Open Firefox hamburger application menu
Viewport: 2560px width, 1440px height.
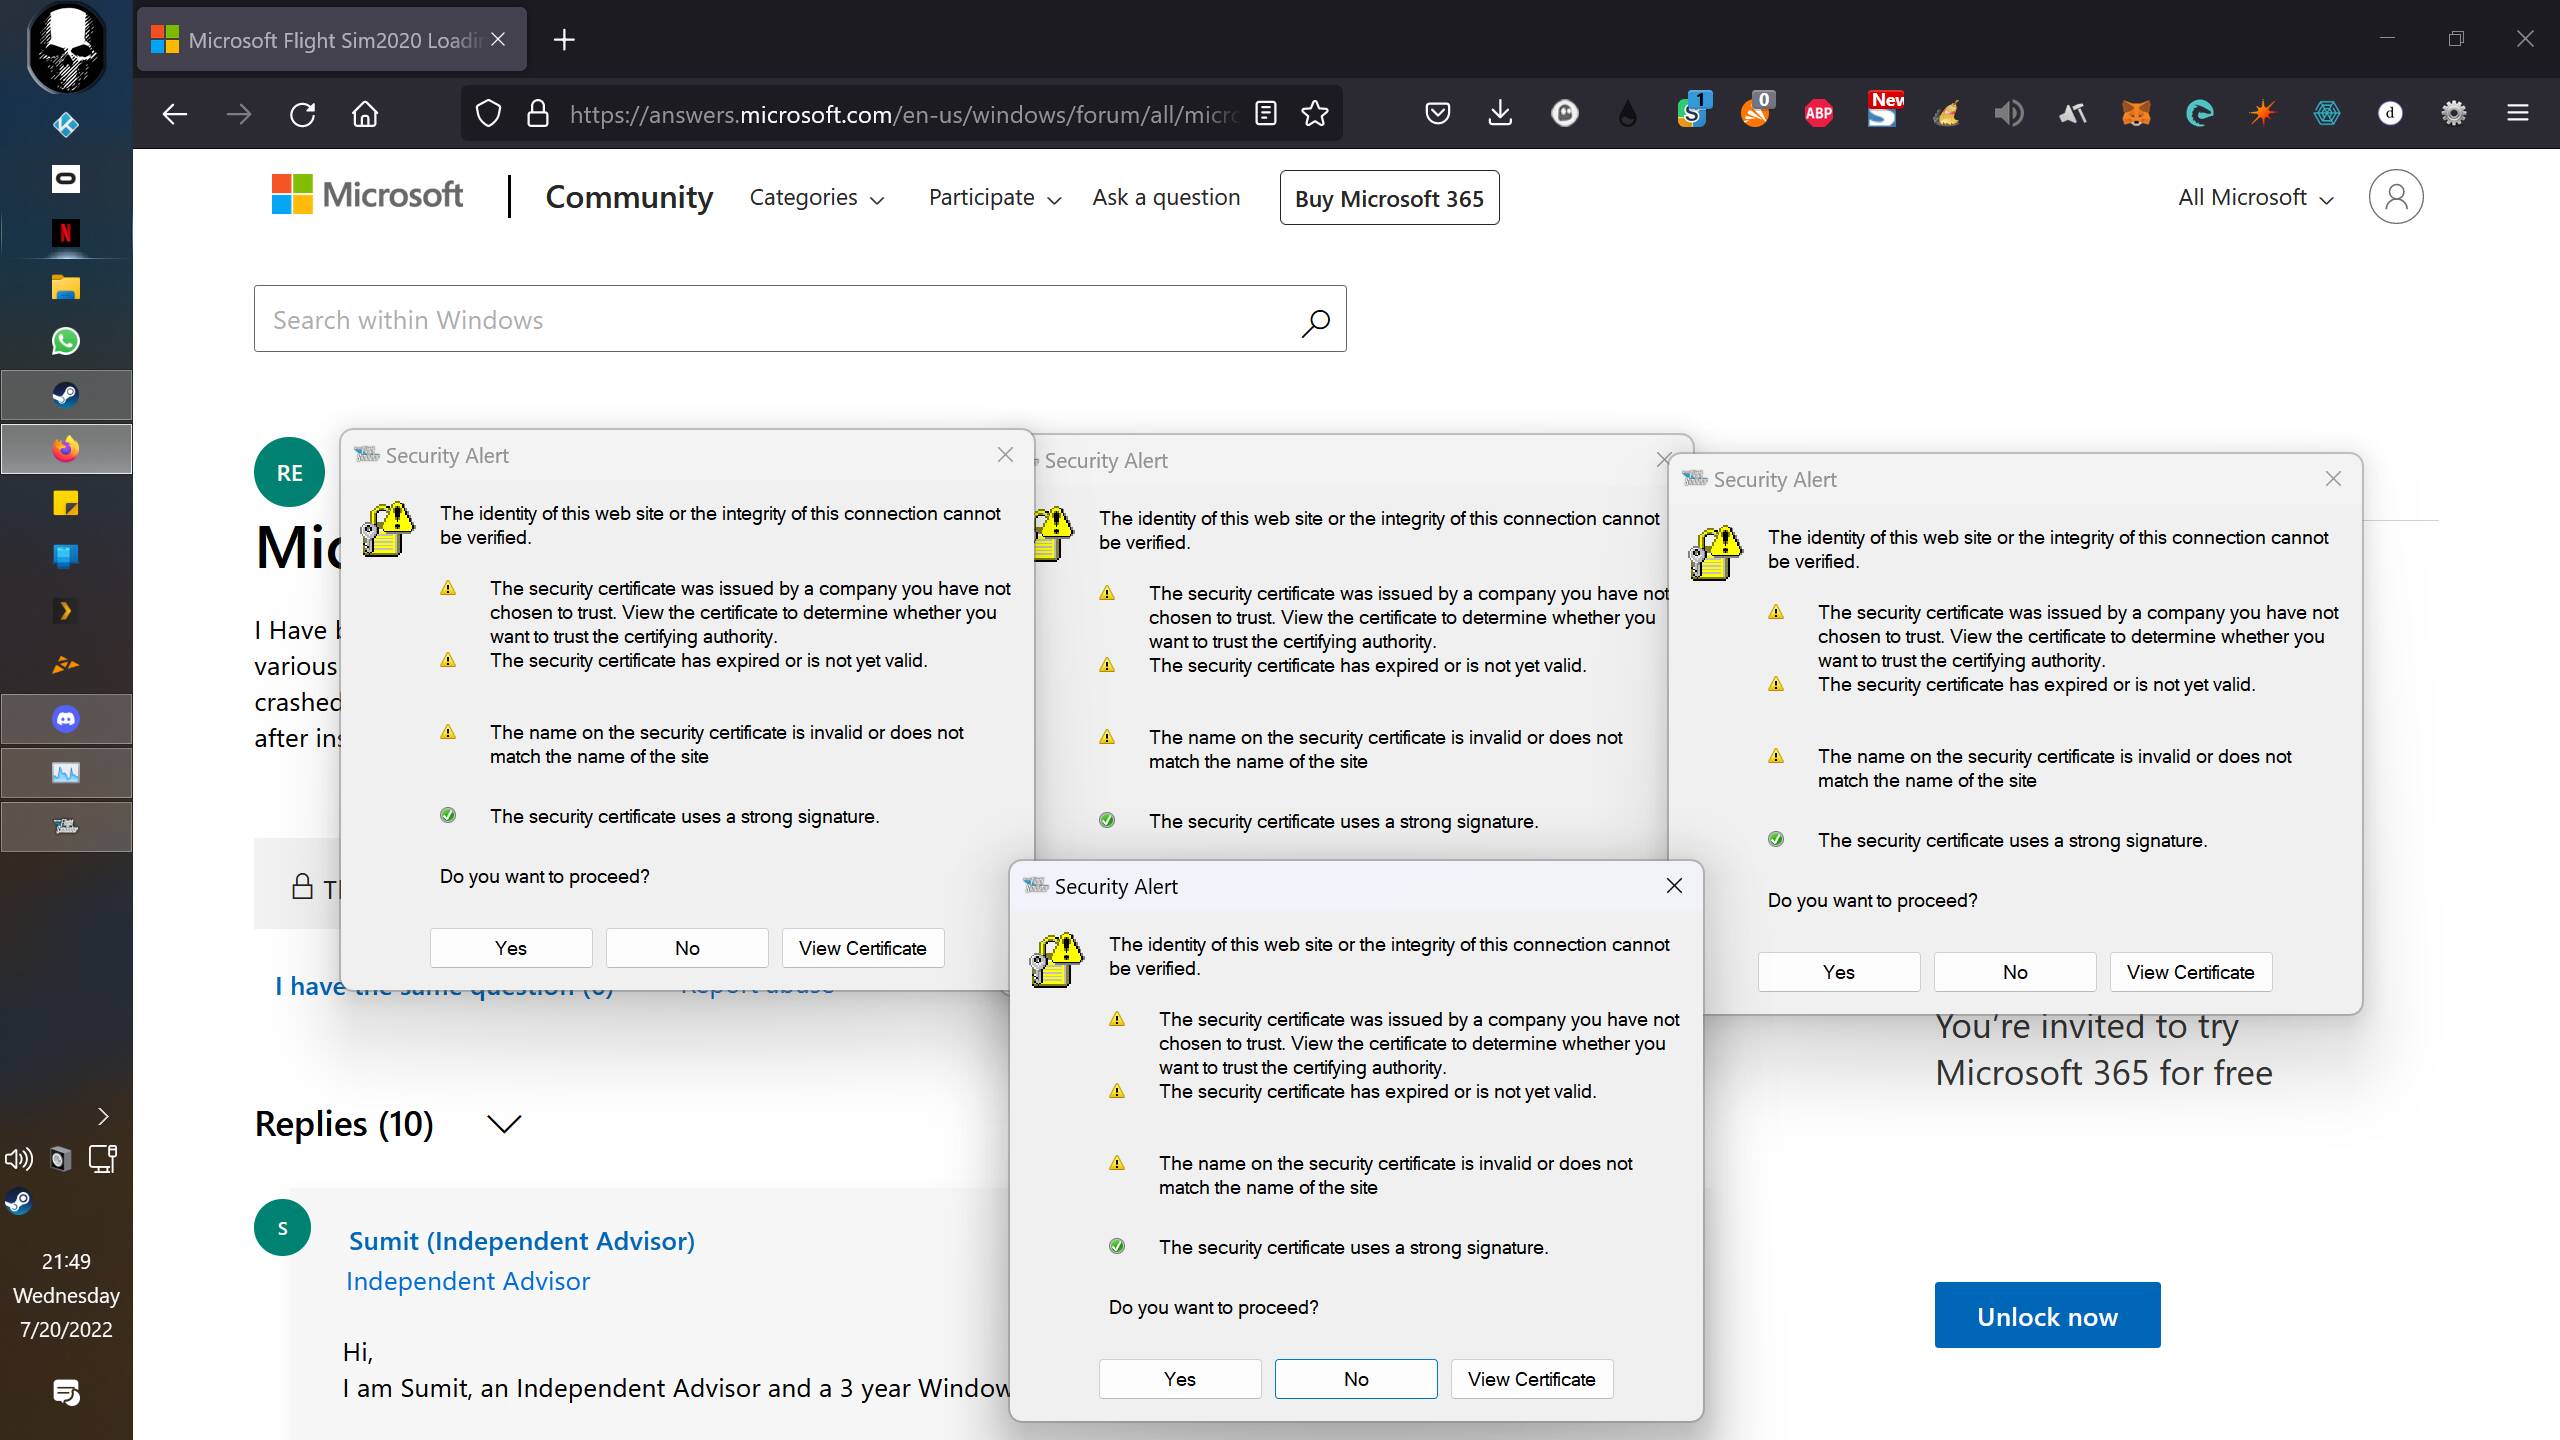(2517, 114)
